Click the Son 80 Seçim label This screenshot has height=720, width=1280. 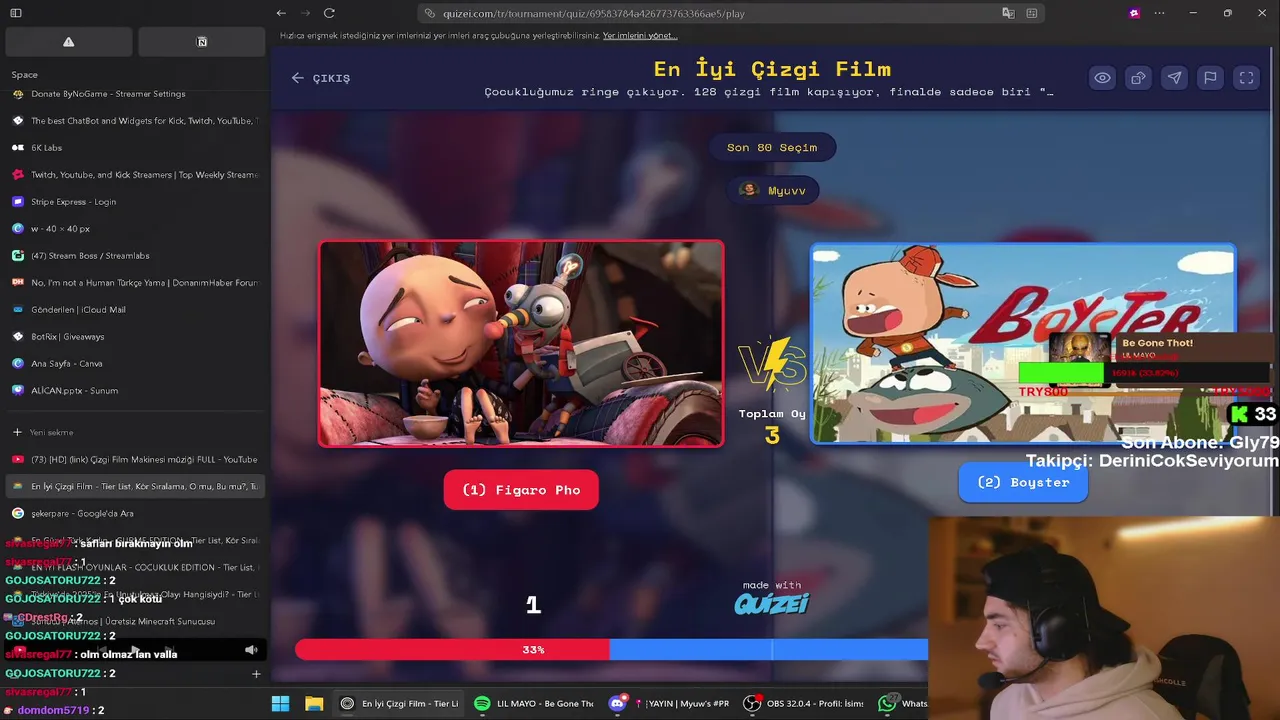click(772, 147)
